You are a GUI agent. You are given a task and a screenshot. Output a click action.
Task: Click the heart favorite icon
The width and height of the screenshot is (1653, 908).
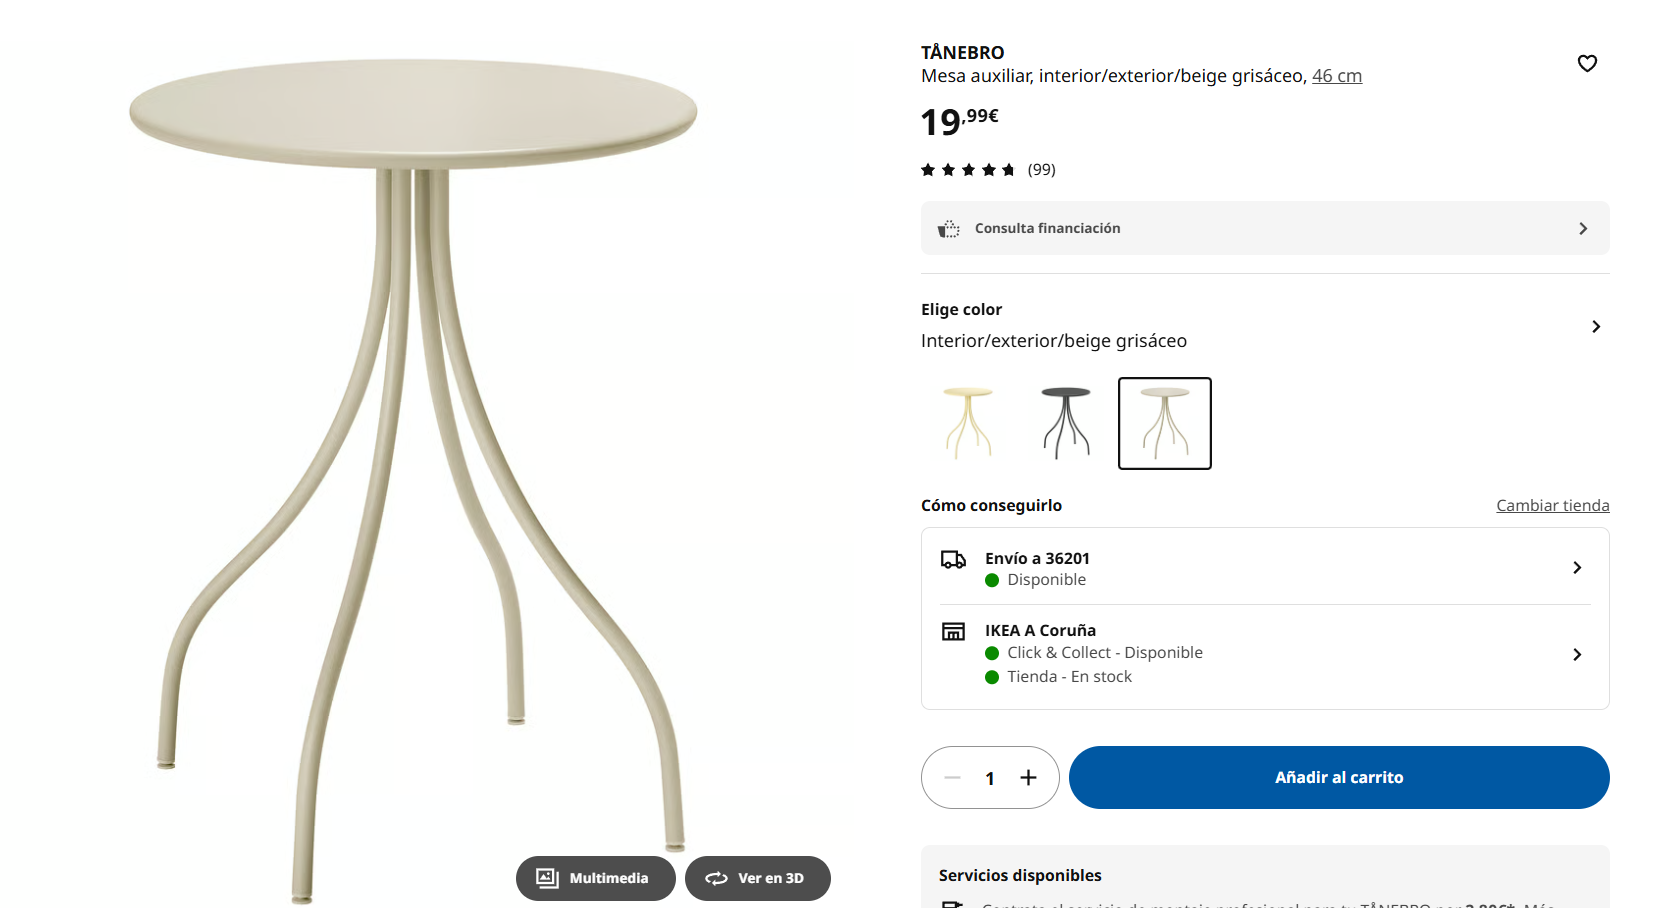coord(1586,63)
